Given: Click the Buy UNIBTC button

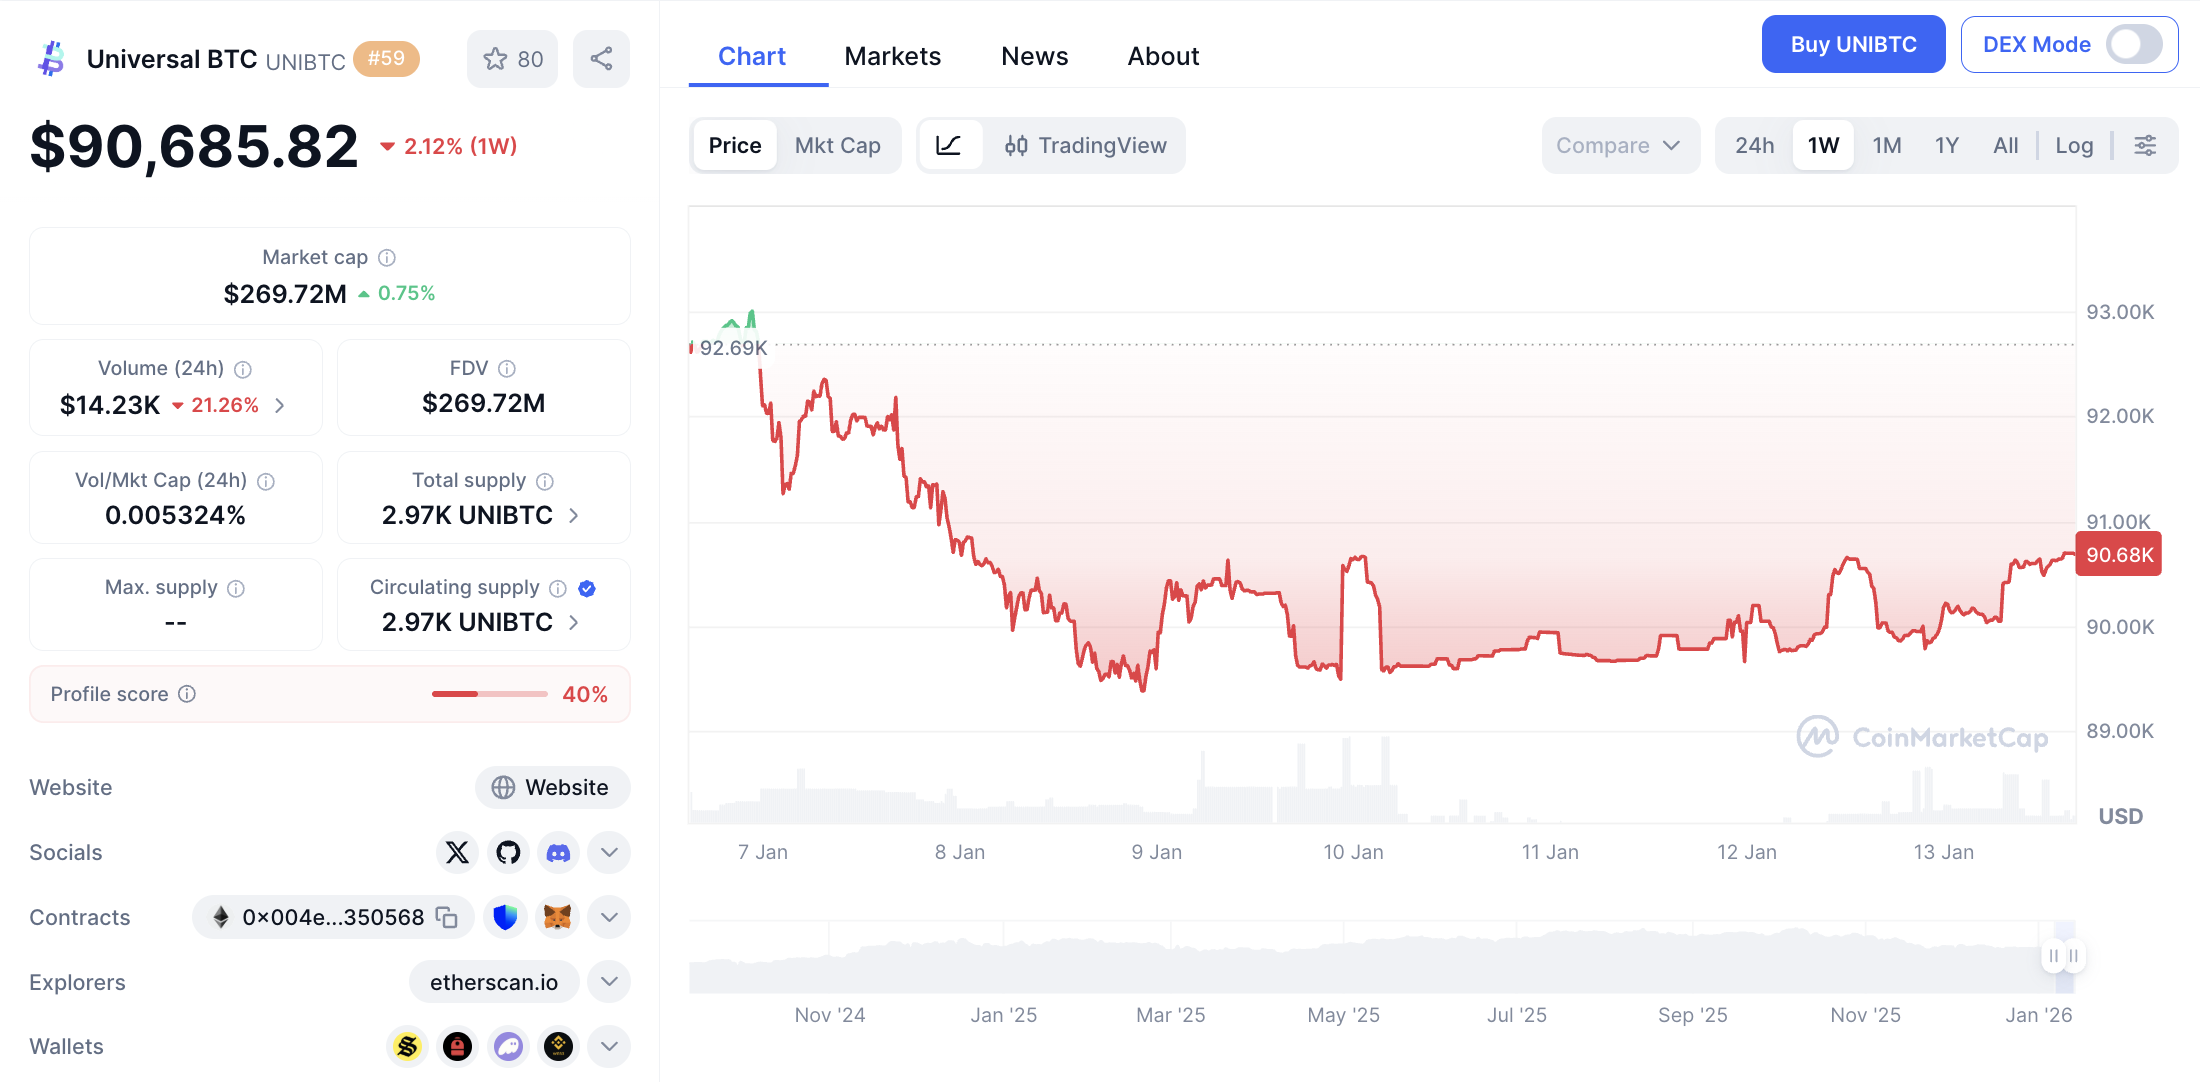Looking at the screenshot, I should pos(1853,45).
